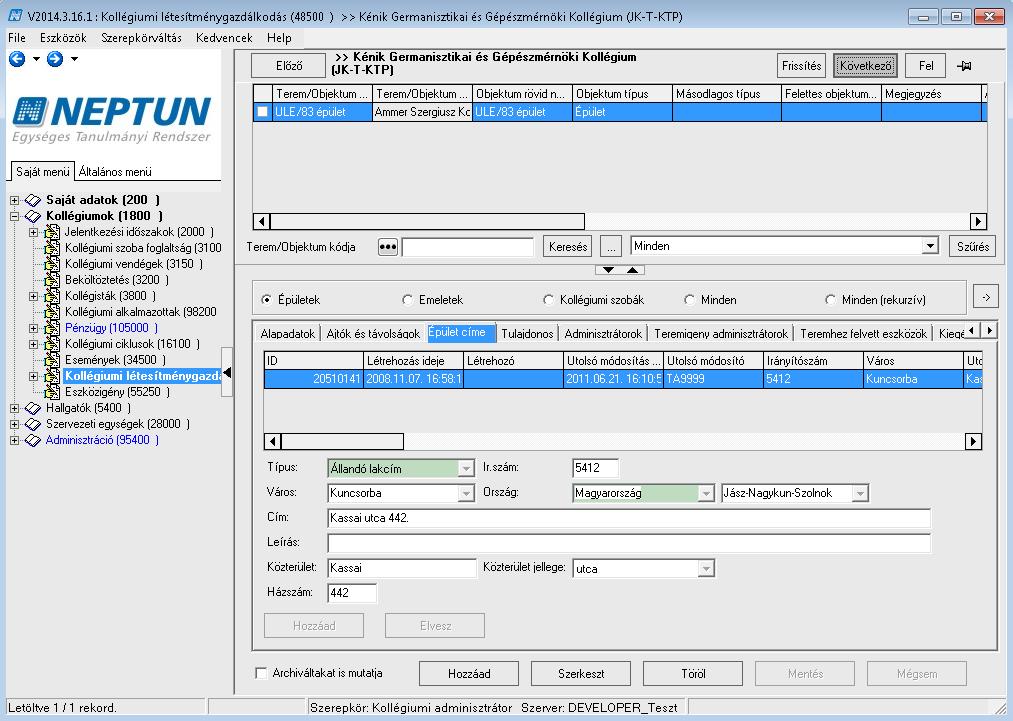
Task: Expand the Pénzügy tree node
Action: pyautogui.click(x=34, y=328)
